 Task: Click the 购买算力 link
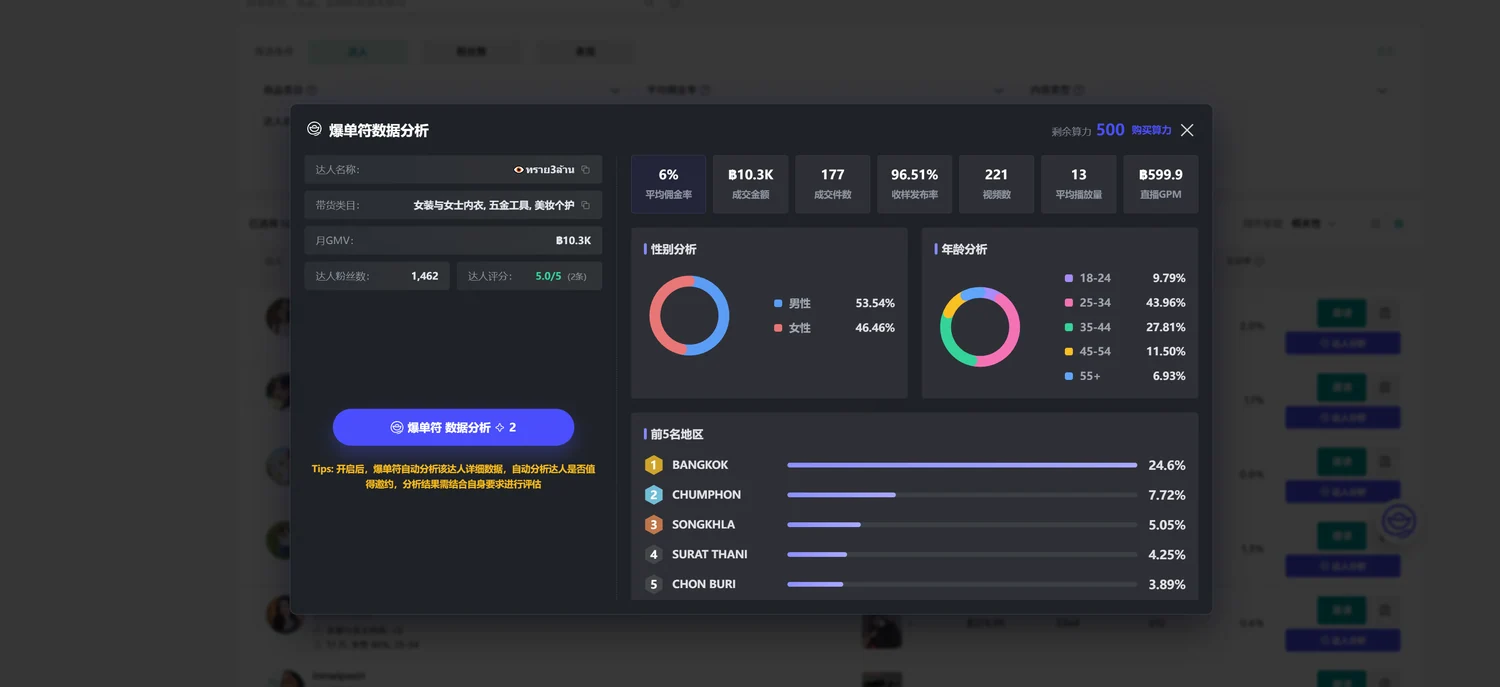point(1151,130)
